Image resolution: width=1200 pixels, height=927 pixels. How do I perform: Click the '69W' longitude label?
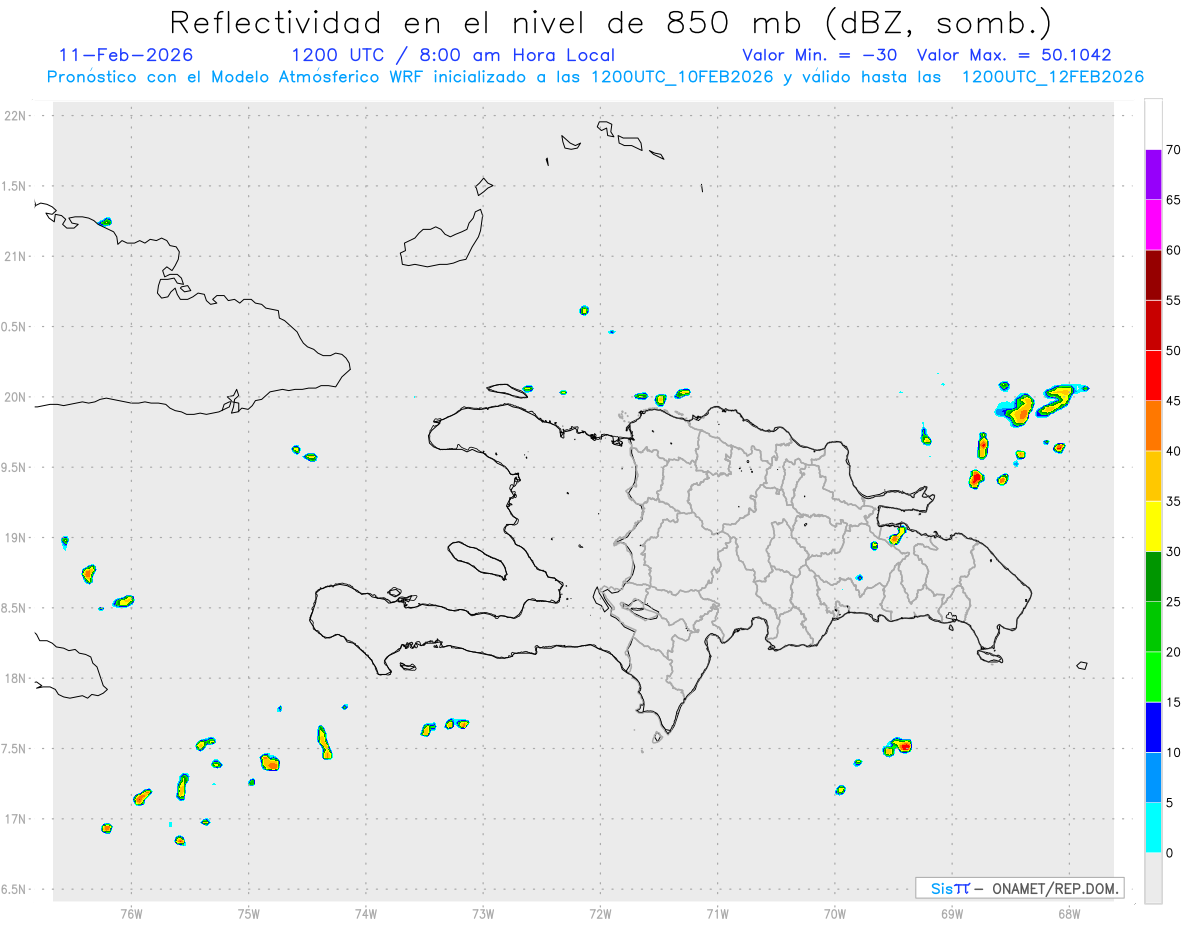952,912
